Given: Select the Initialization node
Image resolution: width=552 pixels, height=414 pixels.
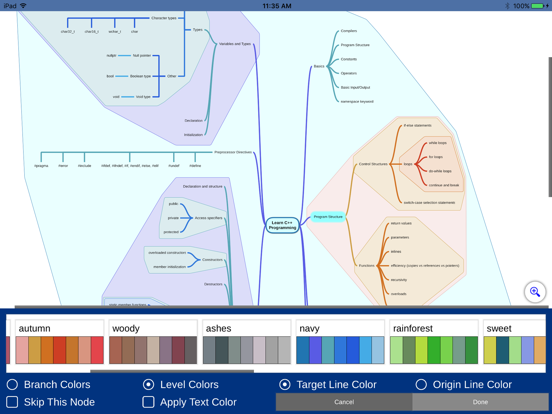Looking at the screenshot, I should [193, 134].
